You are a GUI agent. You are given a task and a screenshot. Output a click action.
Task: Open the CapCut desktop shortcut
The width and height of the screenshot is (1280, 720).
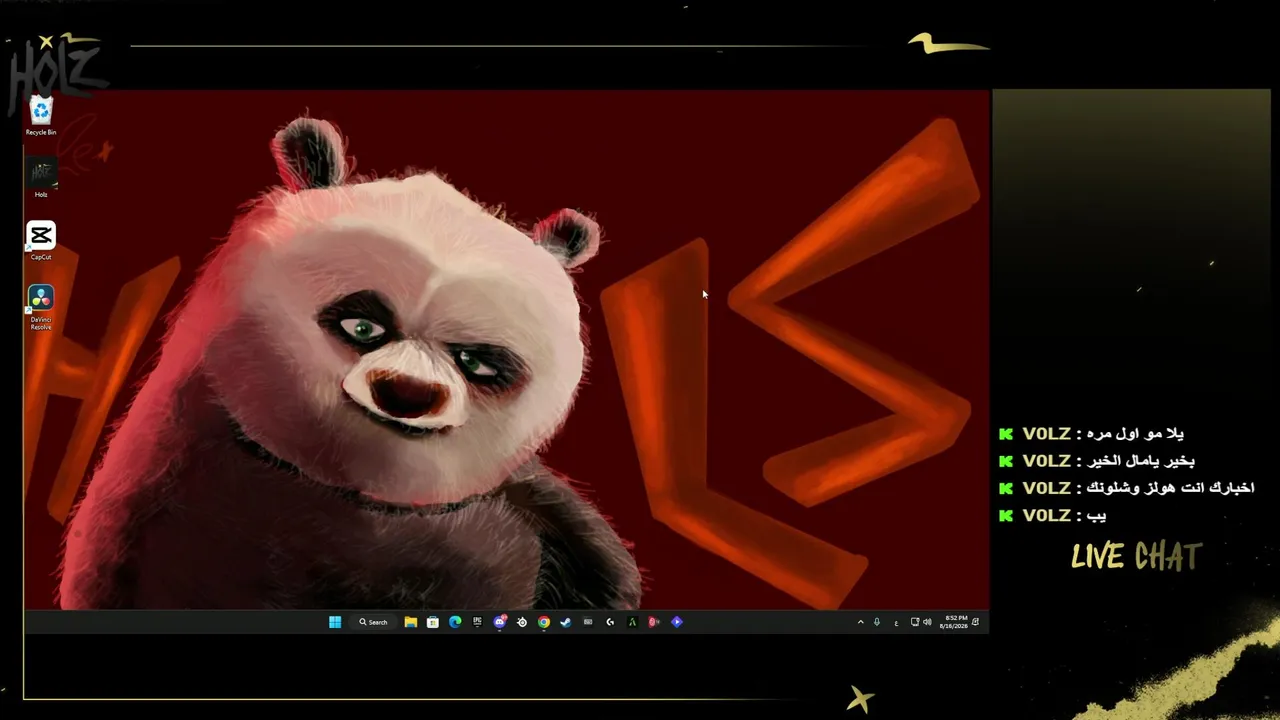pyautogui.click(x=41, y=241)
